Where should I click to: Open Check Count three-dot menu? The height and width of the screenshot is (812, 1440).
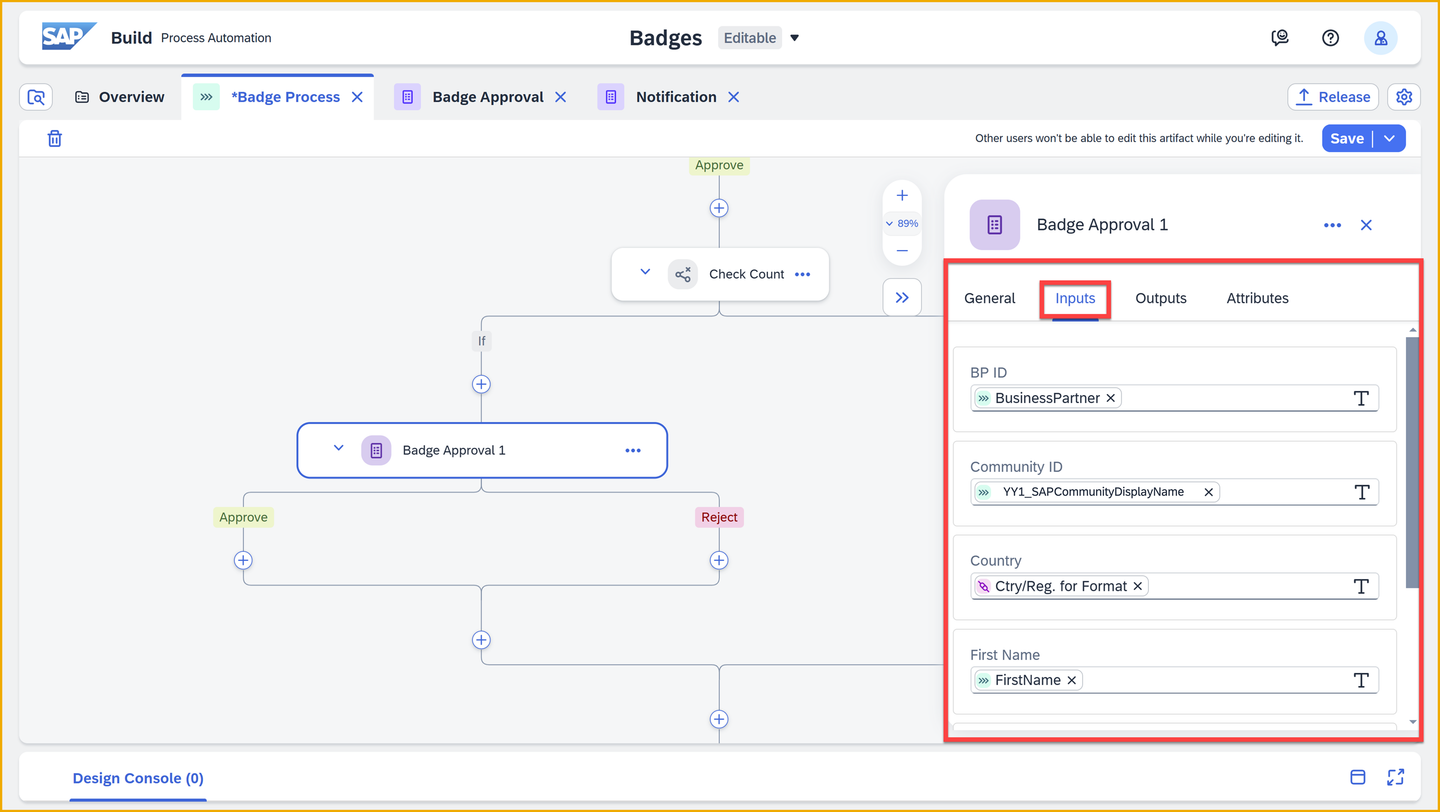click(803, 274)
